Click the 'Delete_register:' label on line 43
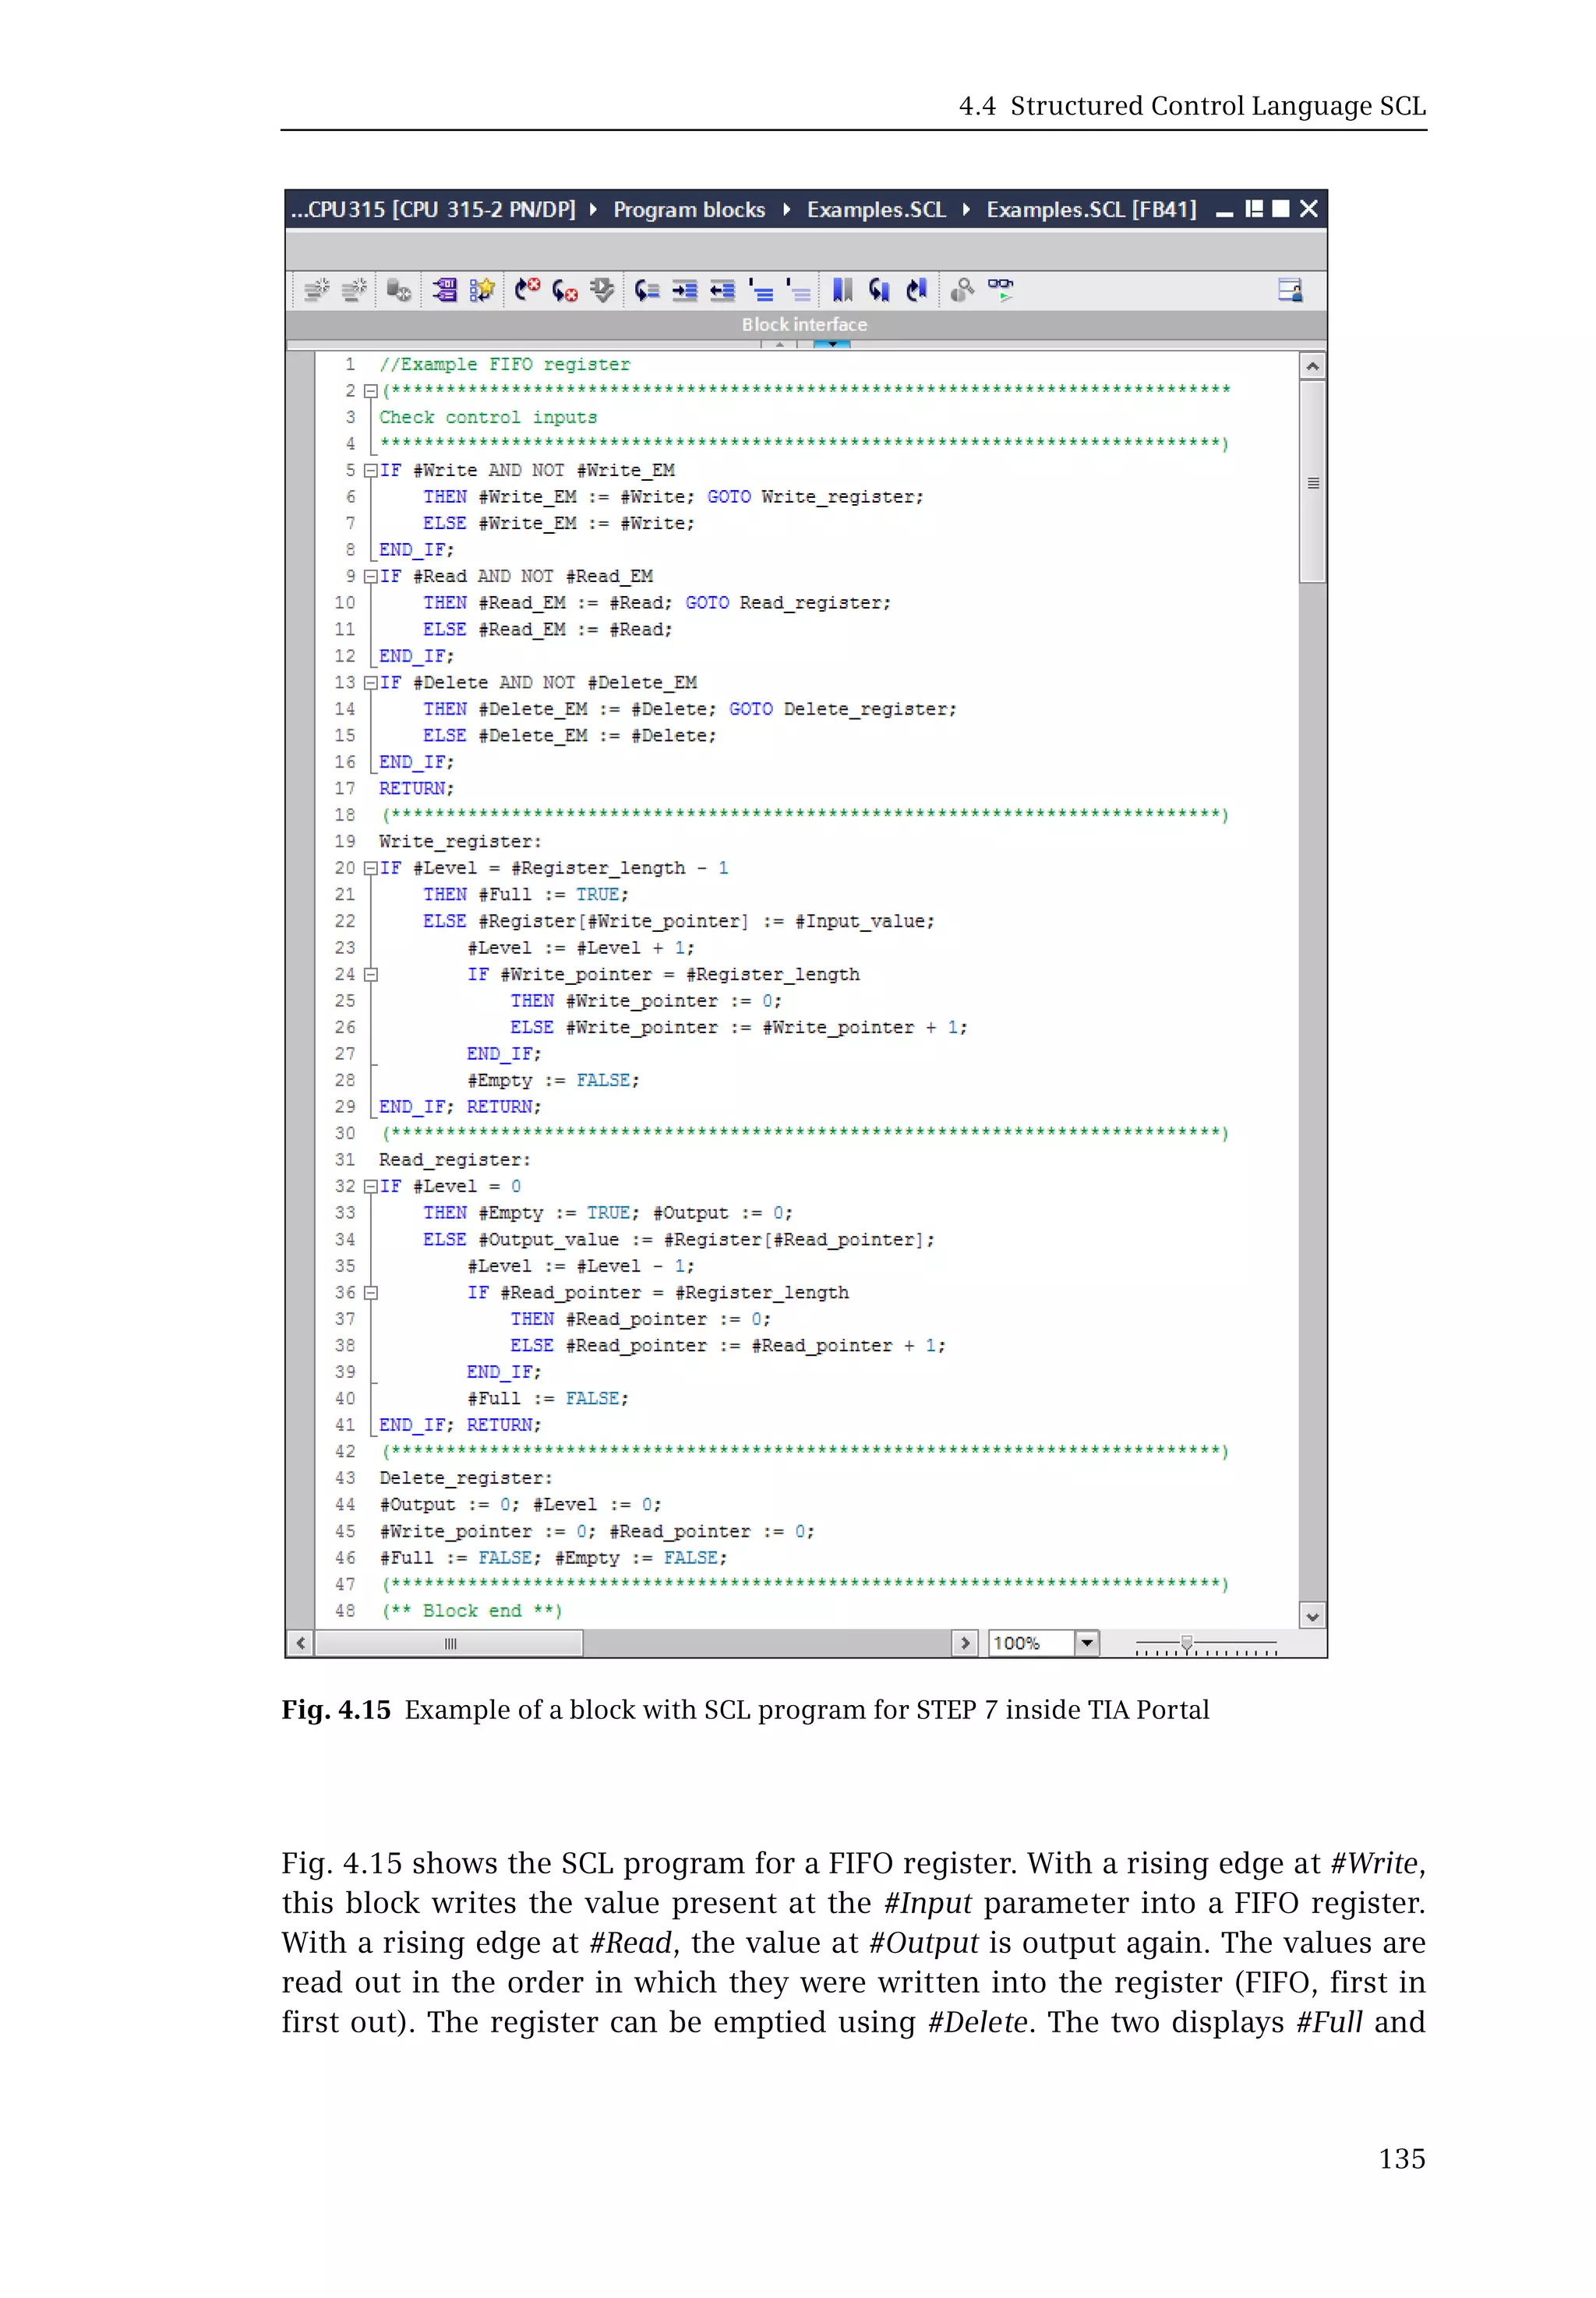 (x=465, y=1478)
